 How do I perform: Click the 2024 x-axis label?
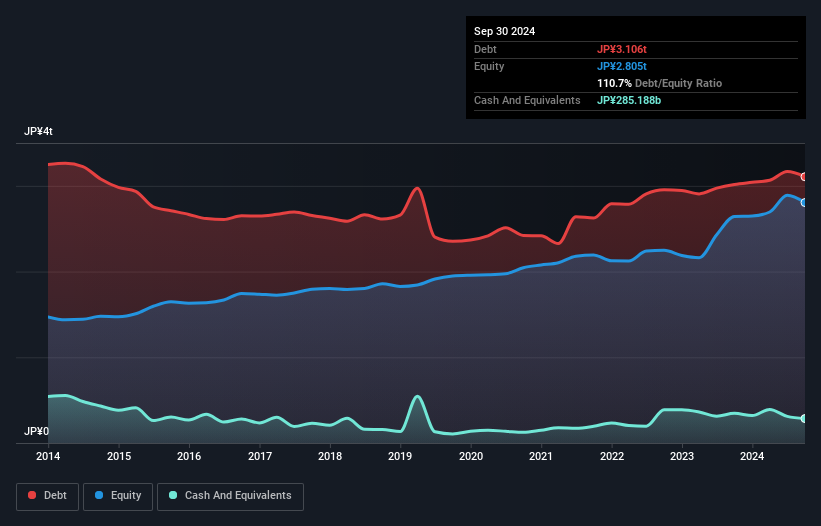pos(752,456)
